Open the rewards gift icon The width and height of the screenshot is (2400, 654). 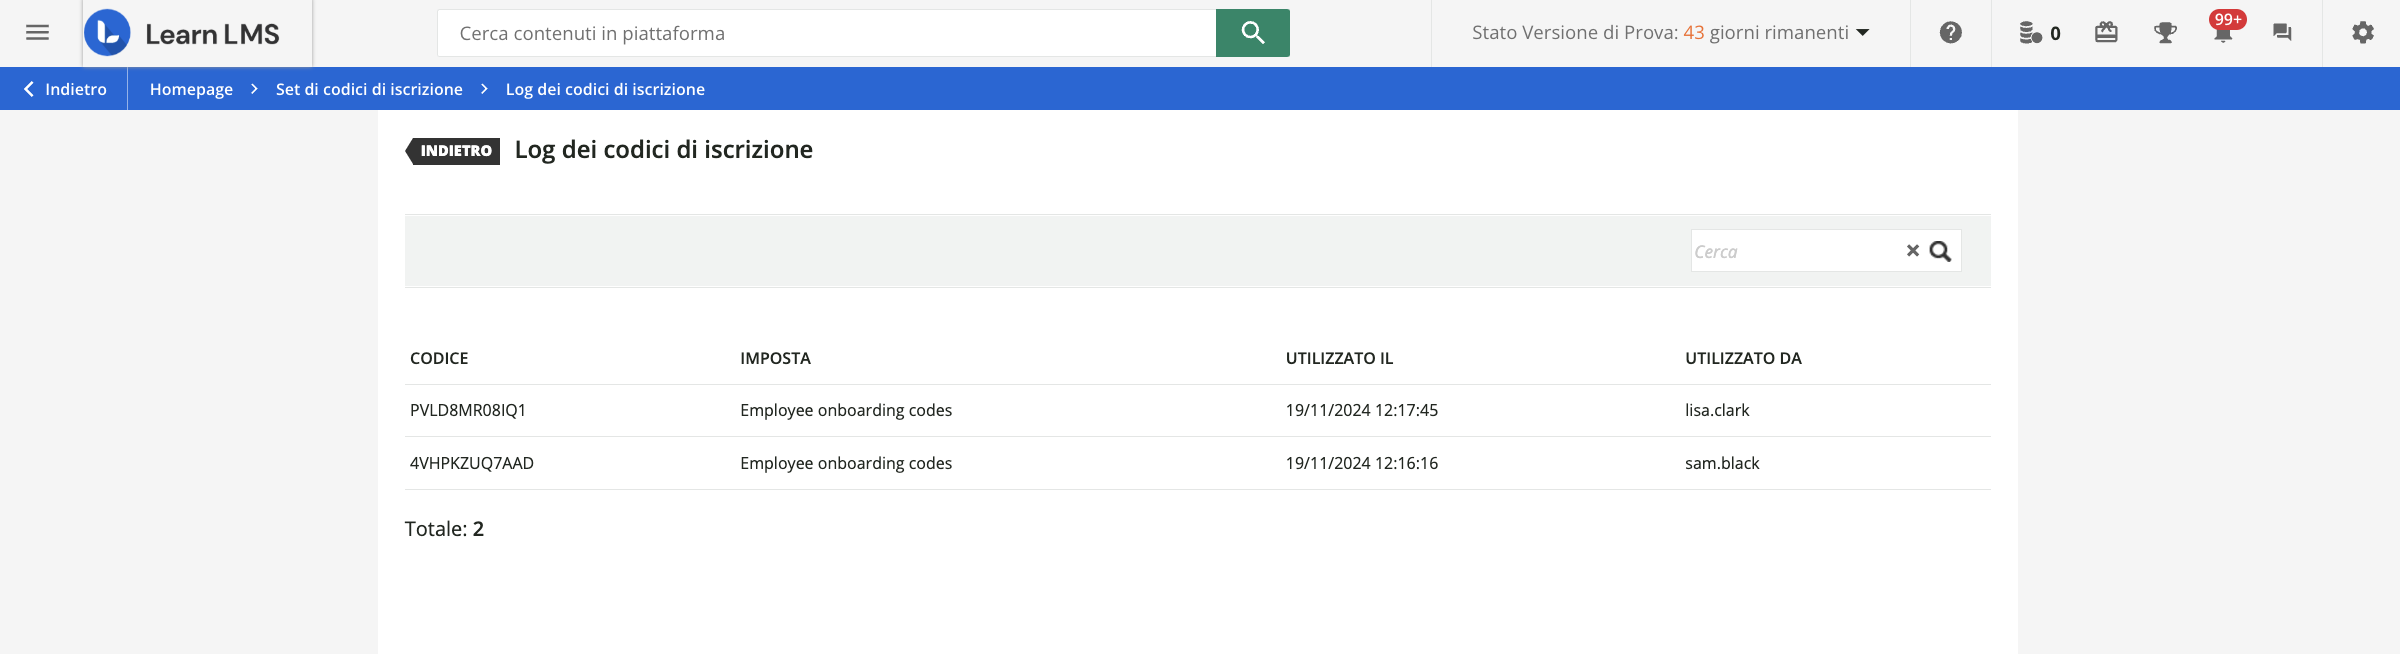click(x=2106, y=33)
